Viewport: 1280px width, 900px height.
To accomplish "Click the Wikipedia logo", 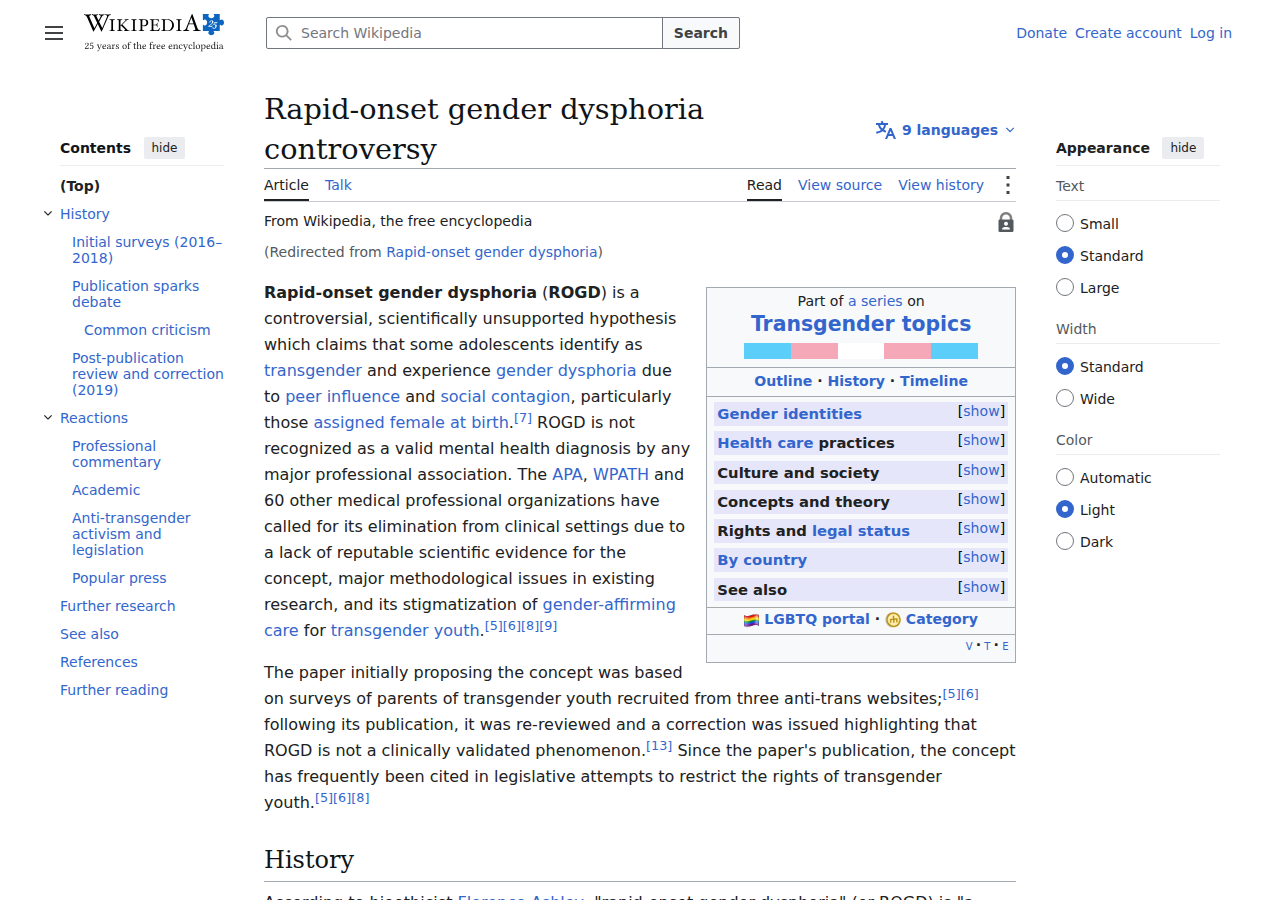I will coord(154,32).
